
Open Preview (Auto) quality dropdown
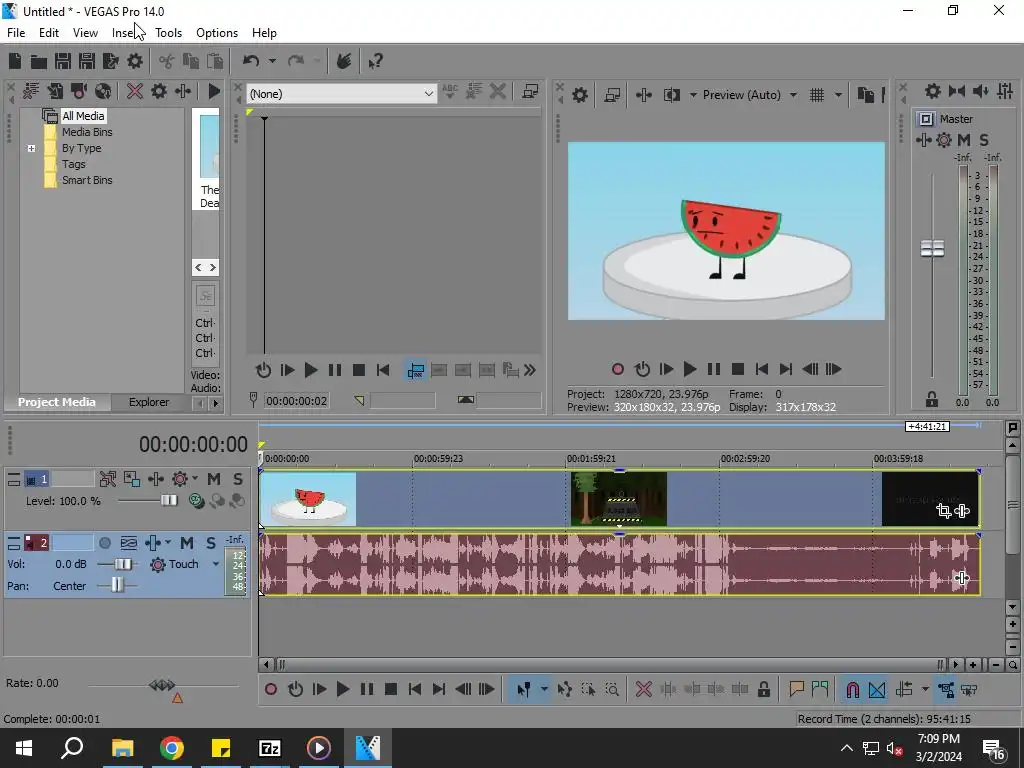click(793, 95)
